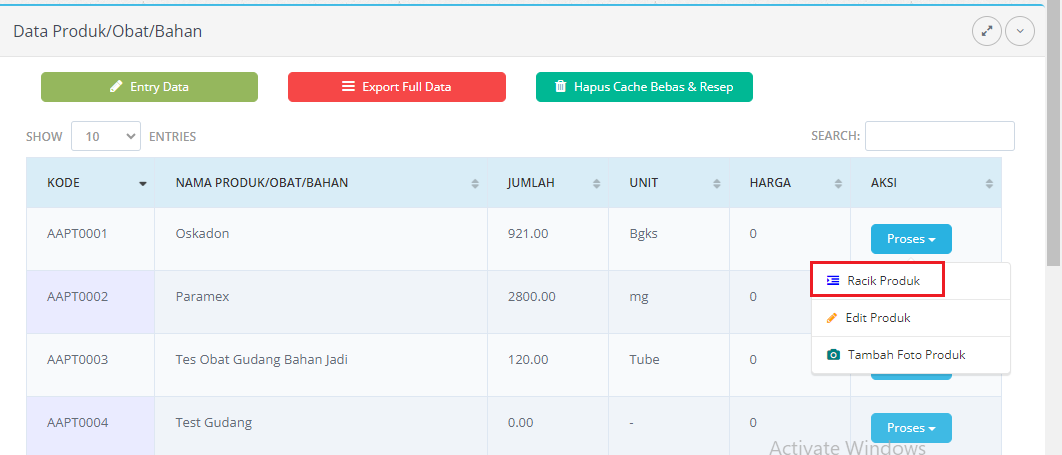Open the show entries count dropdown
Screen dimensions: 1062x455
[106, 136]
